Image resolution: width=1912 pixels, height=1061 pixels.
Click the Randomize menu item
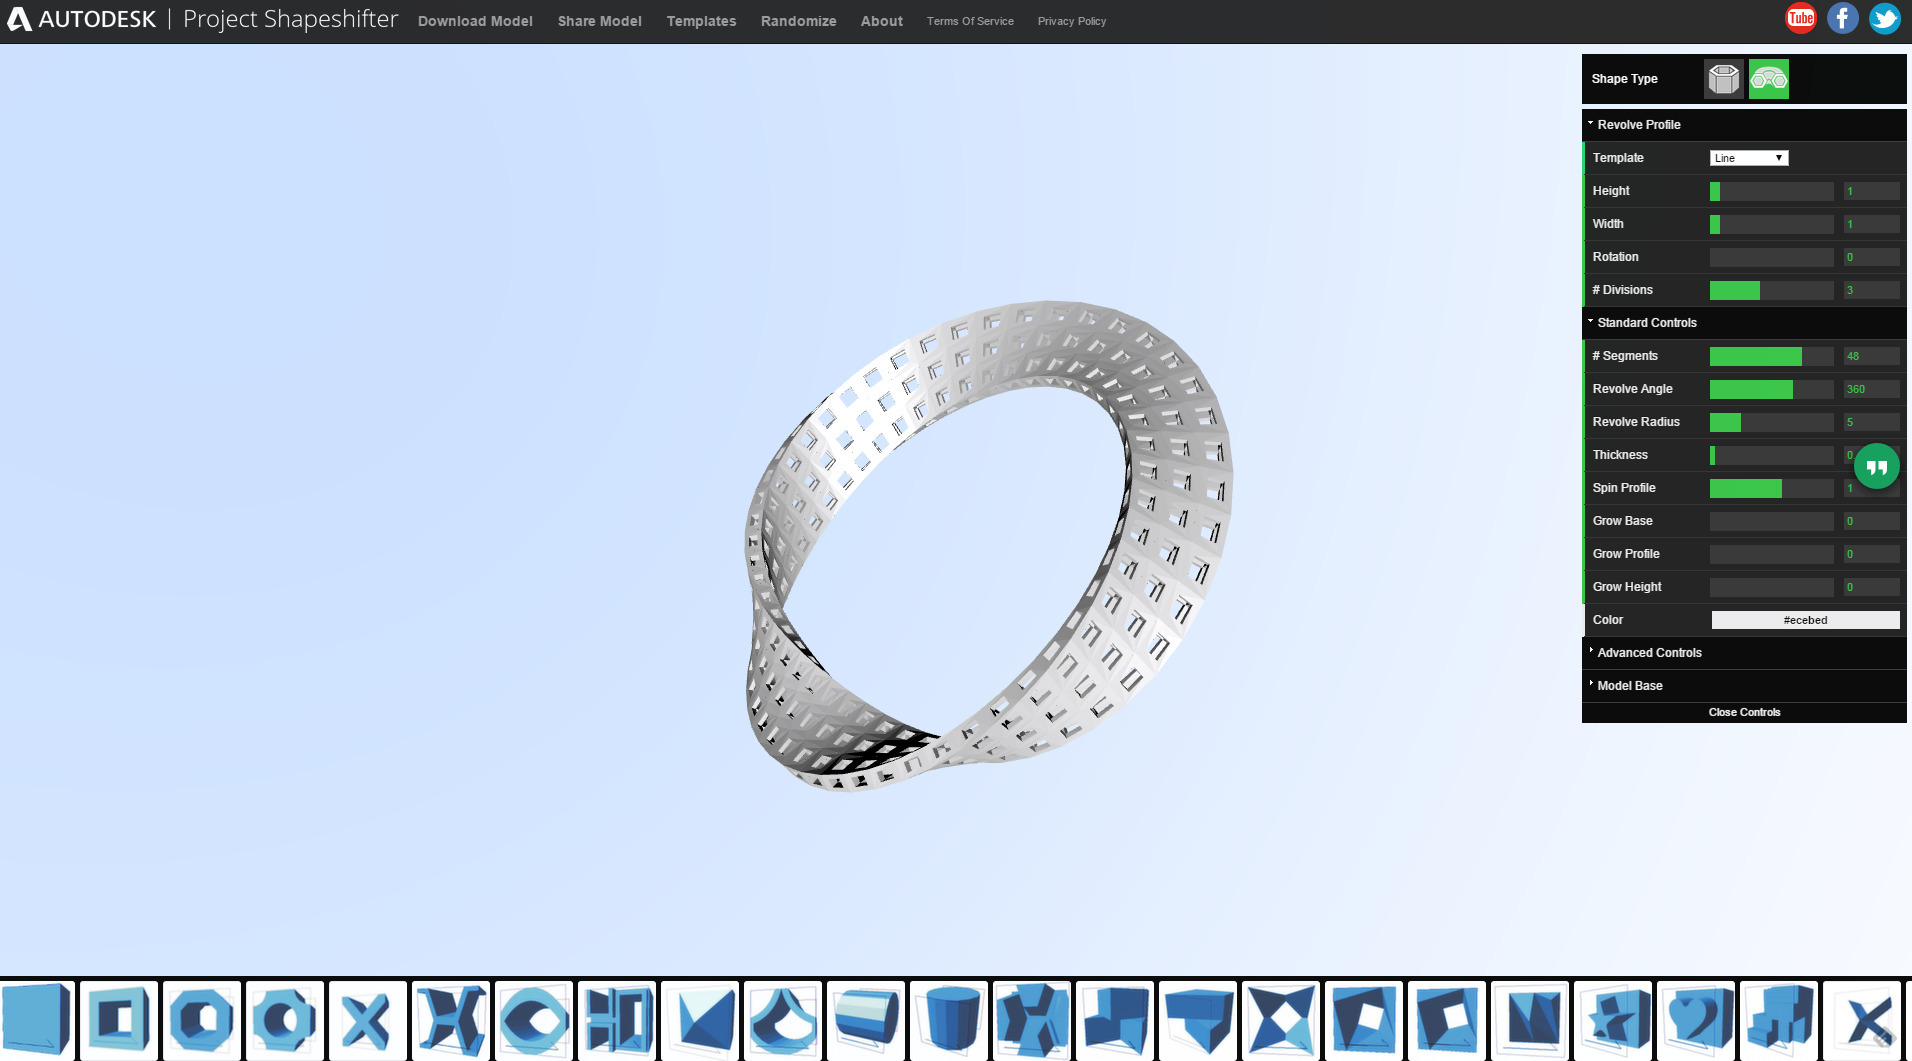pos(798,21)
